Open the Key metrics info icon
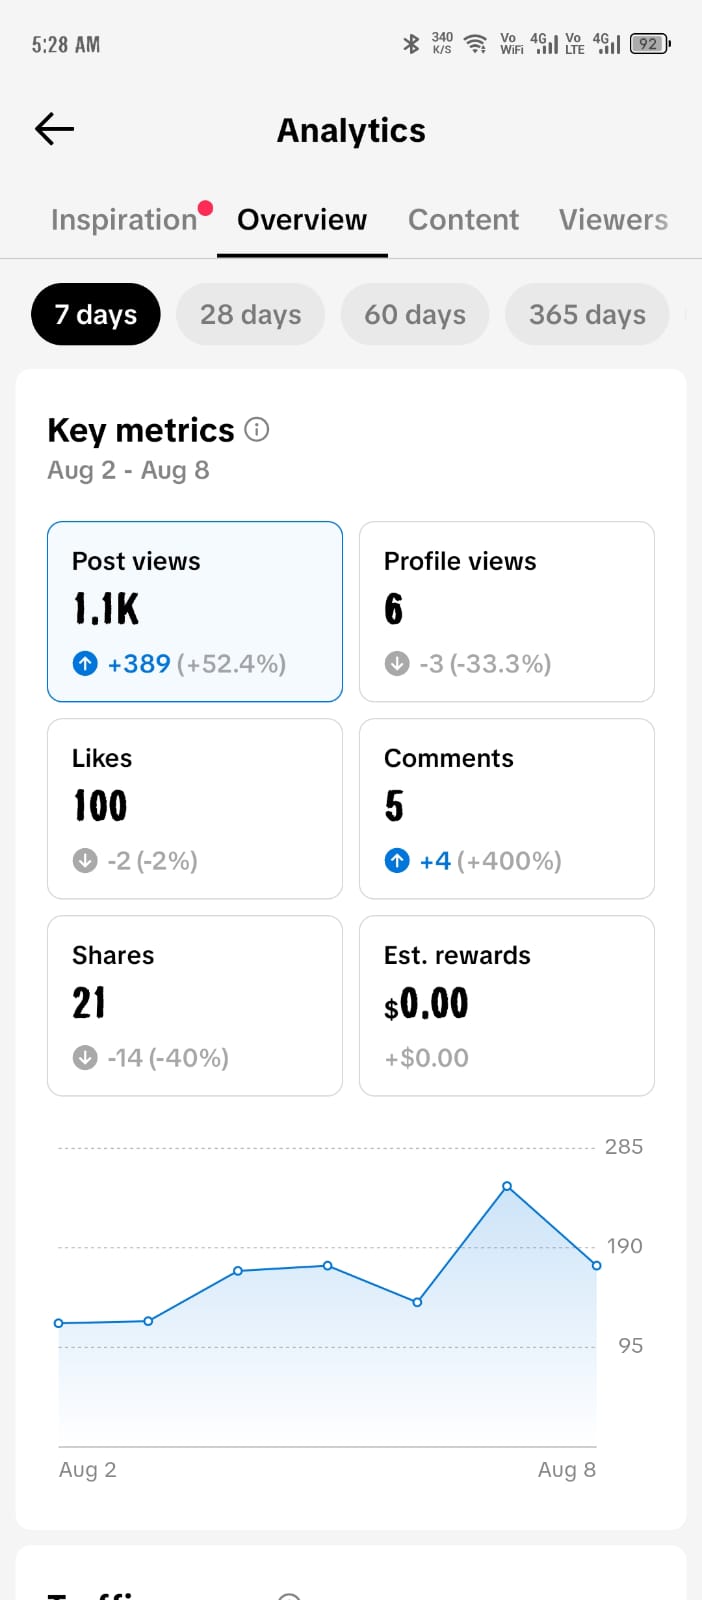 pos(257,430)
